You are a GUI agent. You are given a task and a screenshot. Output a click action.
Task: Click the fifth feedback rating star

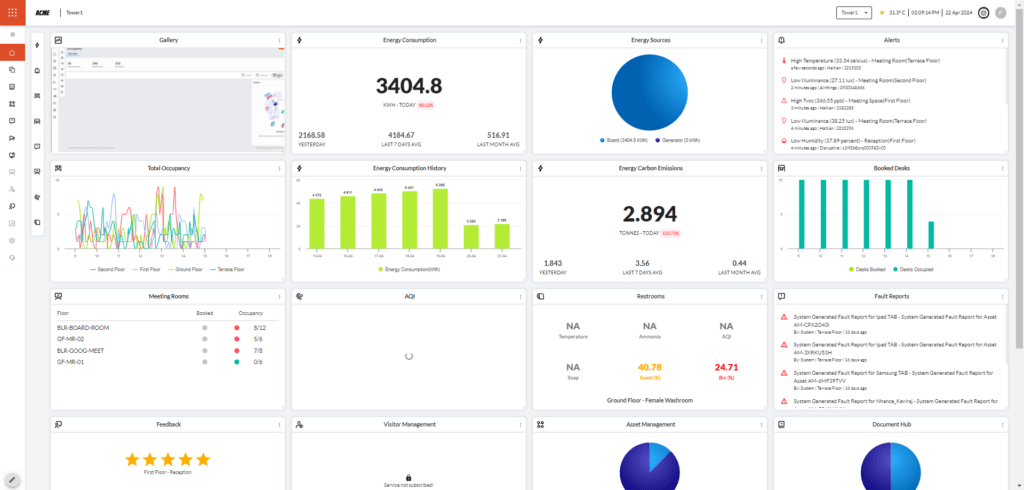tap(204, 459)
